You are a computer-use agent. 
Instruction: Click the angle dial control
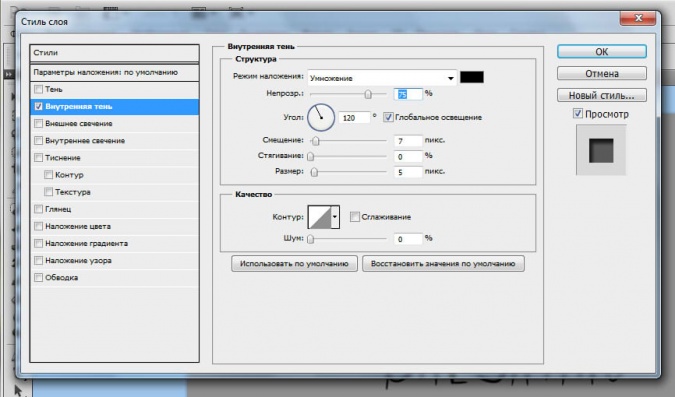point(321,117)
